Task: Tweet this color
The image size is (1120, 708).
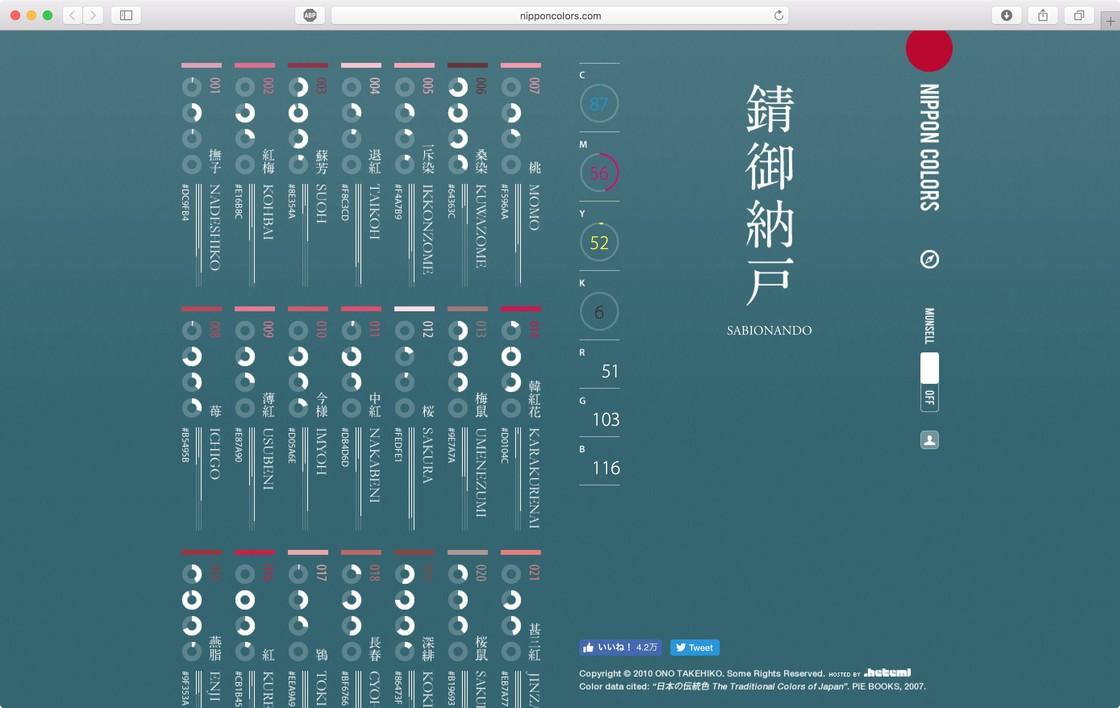Action: [x=694, y=647]
